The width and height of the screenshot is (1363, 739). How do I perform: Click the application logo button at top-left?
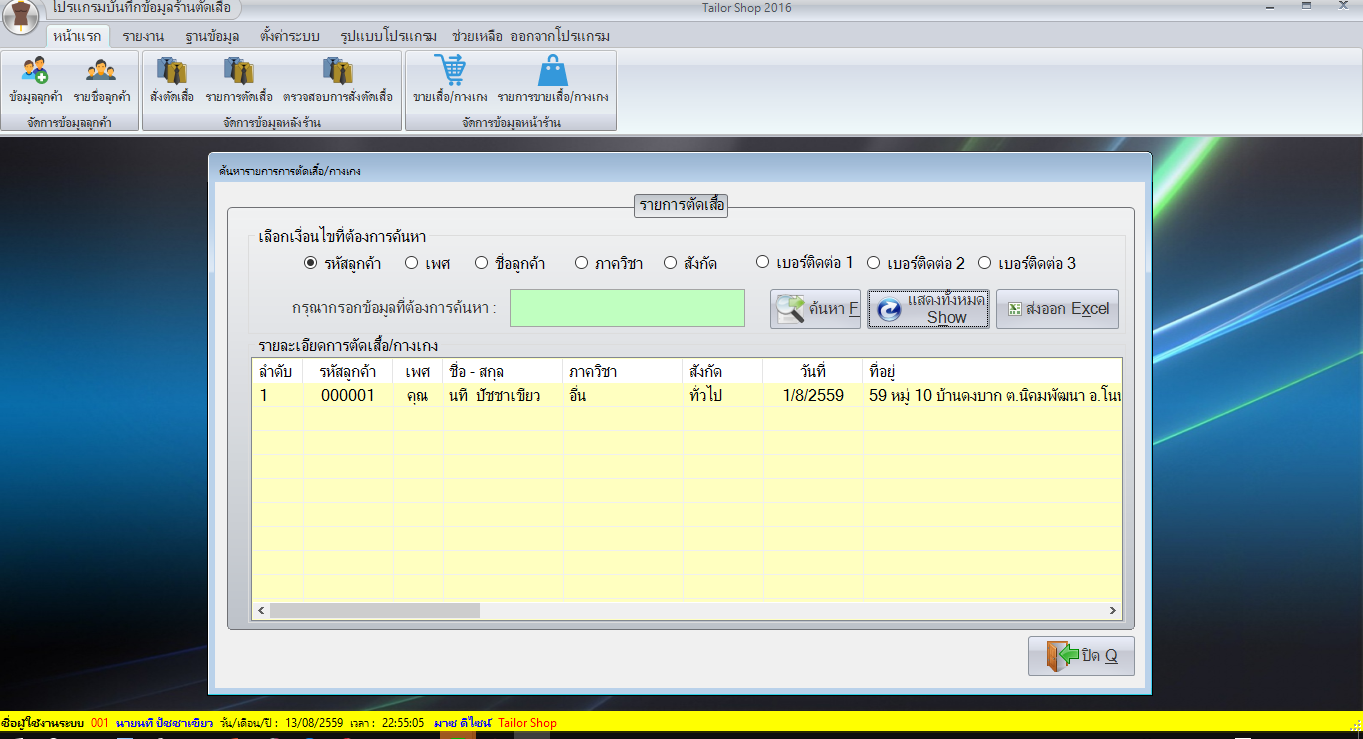[x=20, y=17]
